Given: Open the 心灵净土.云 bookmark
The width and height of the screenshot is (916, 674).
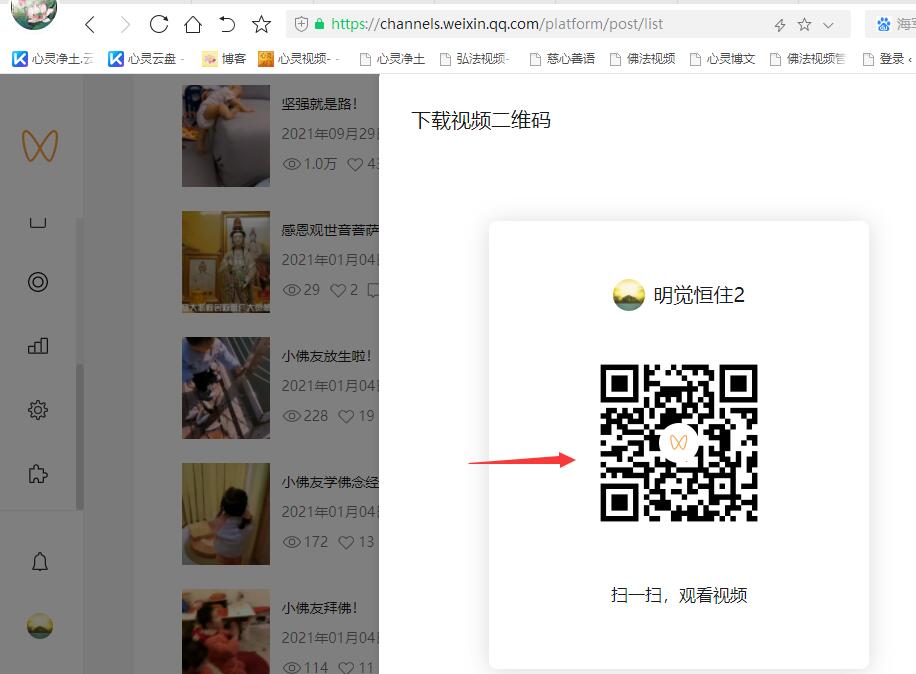Looking at the screenshot, I should click(x=53, y=58).
